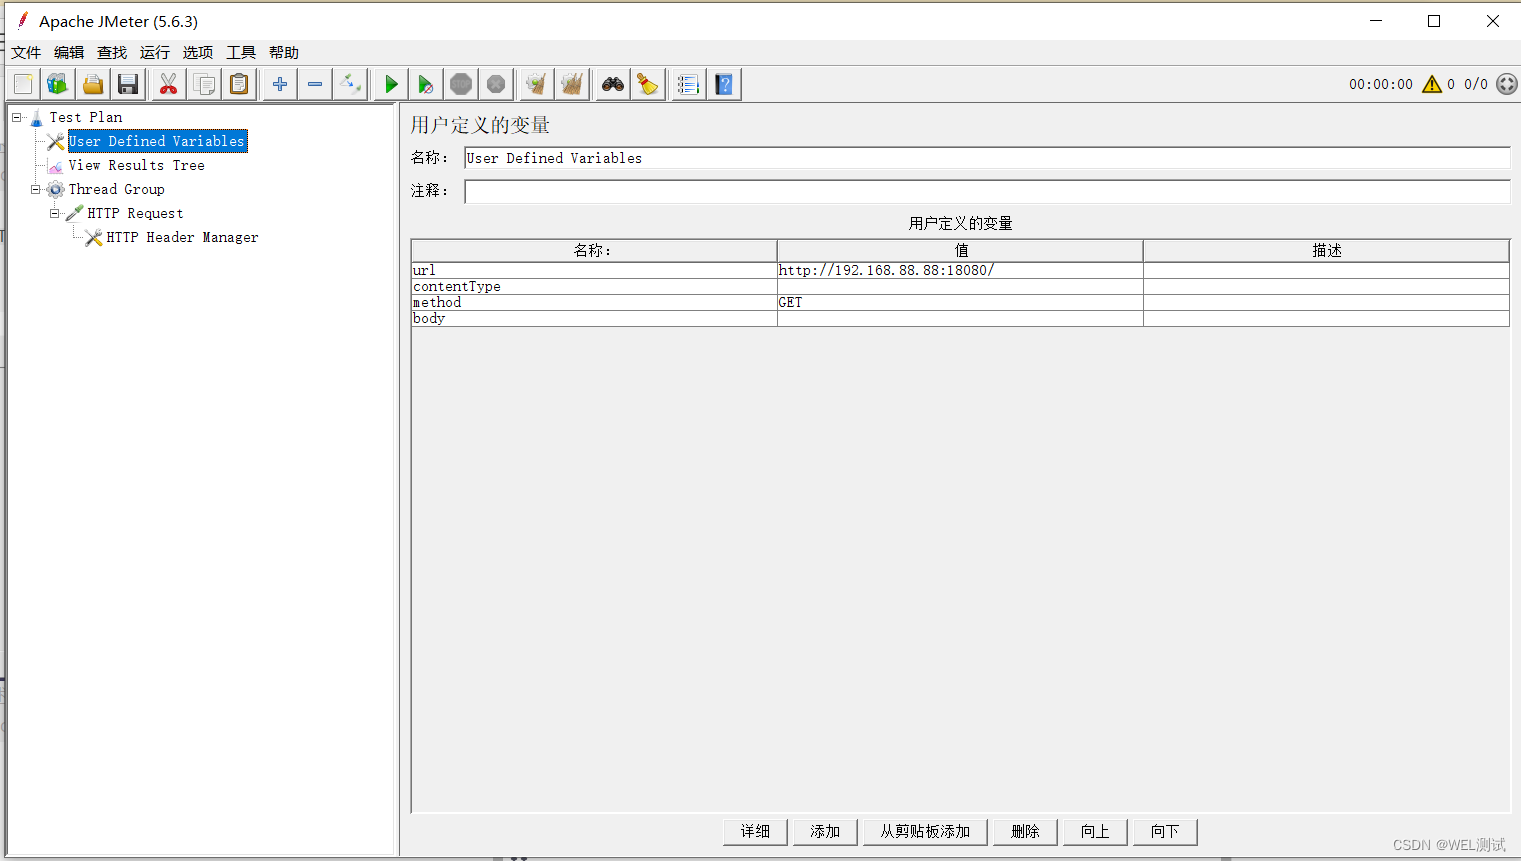Image resolution: width=1521 pixels, height=861 pixels.
Task: Click the Expand All plus icon
Action: pyautogui.click(x=280, y=84)
